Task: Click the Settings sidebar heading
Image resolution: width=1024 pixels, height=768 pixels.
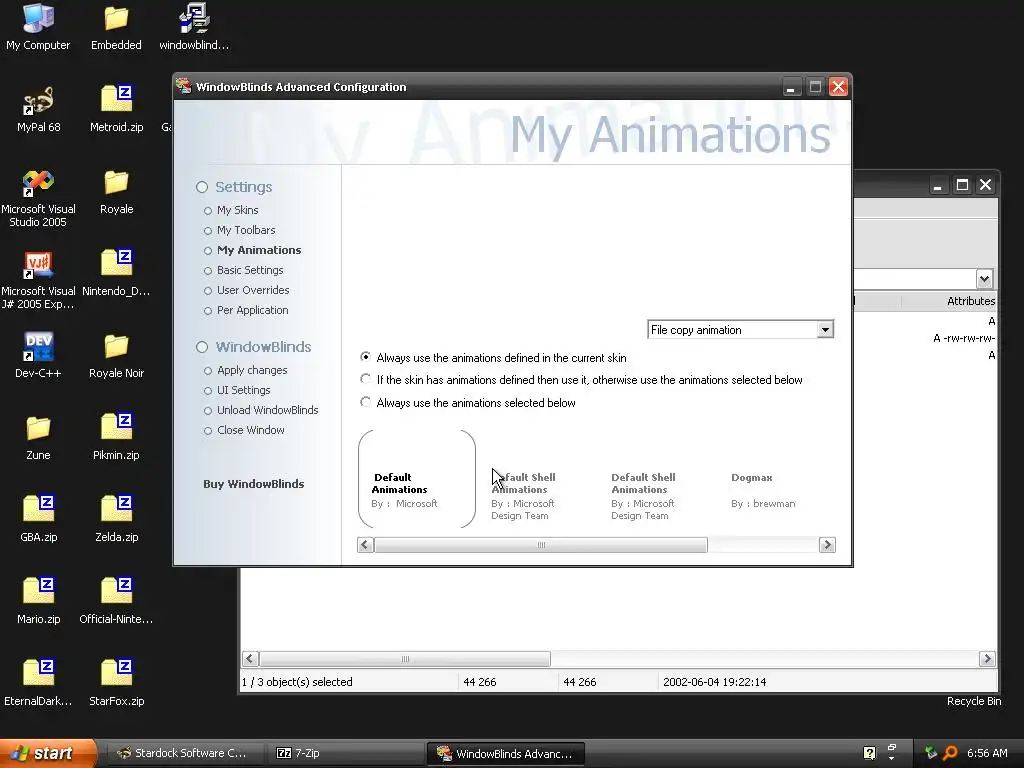Action: [x=244, y=187]
